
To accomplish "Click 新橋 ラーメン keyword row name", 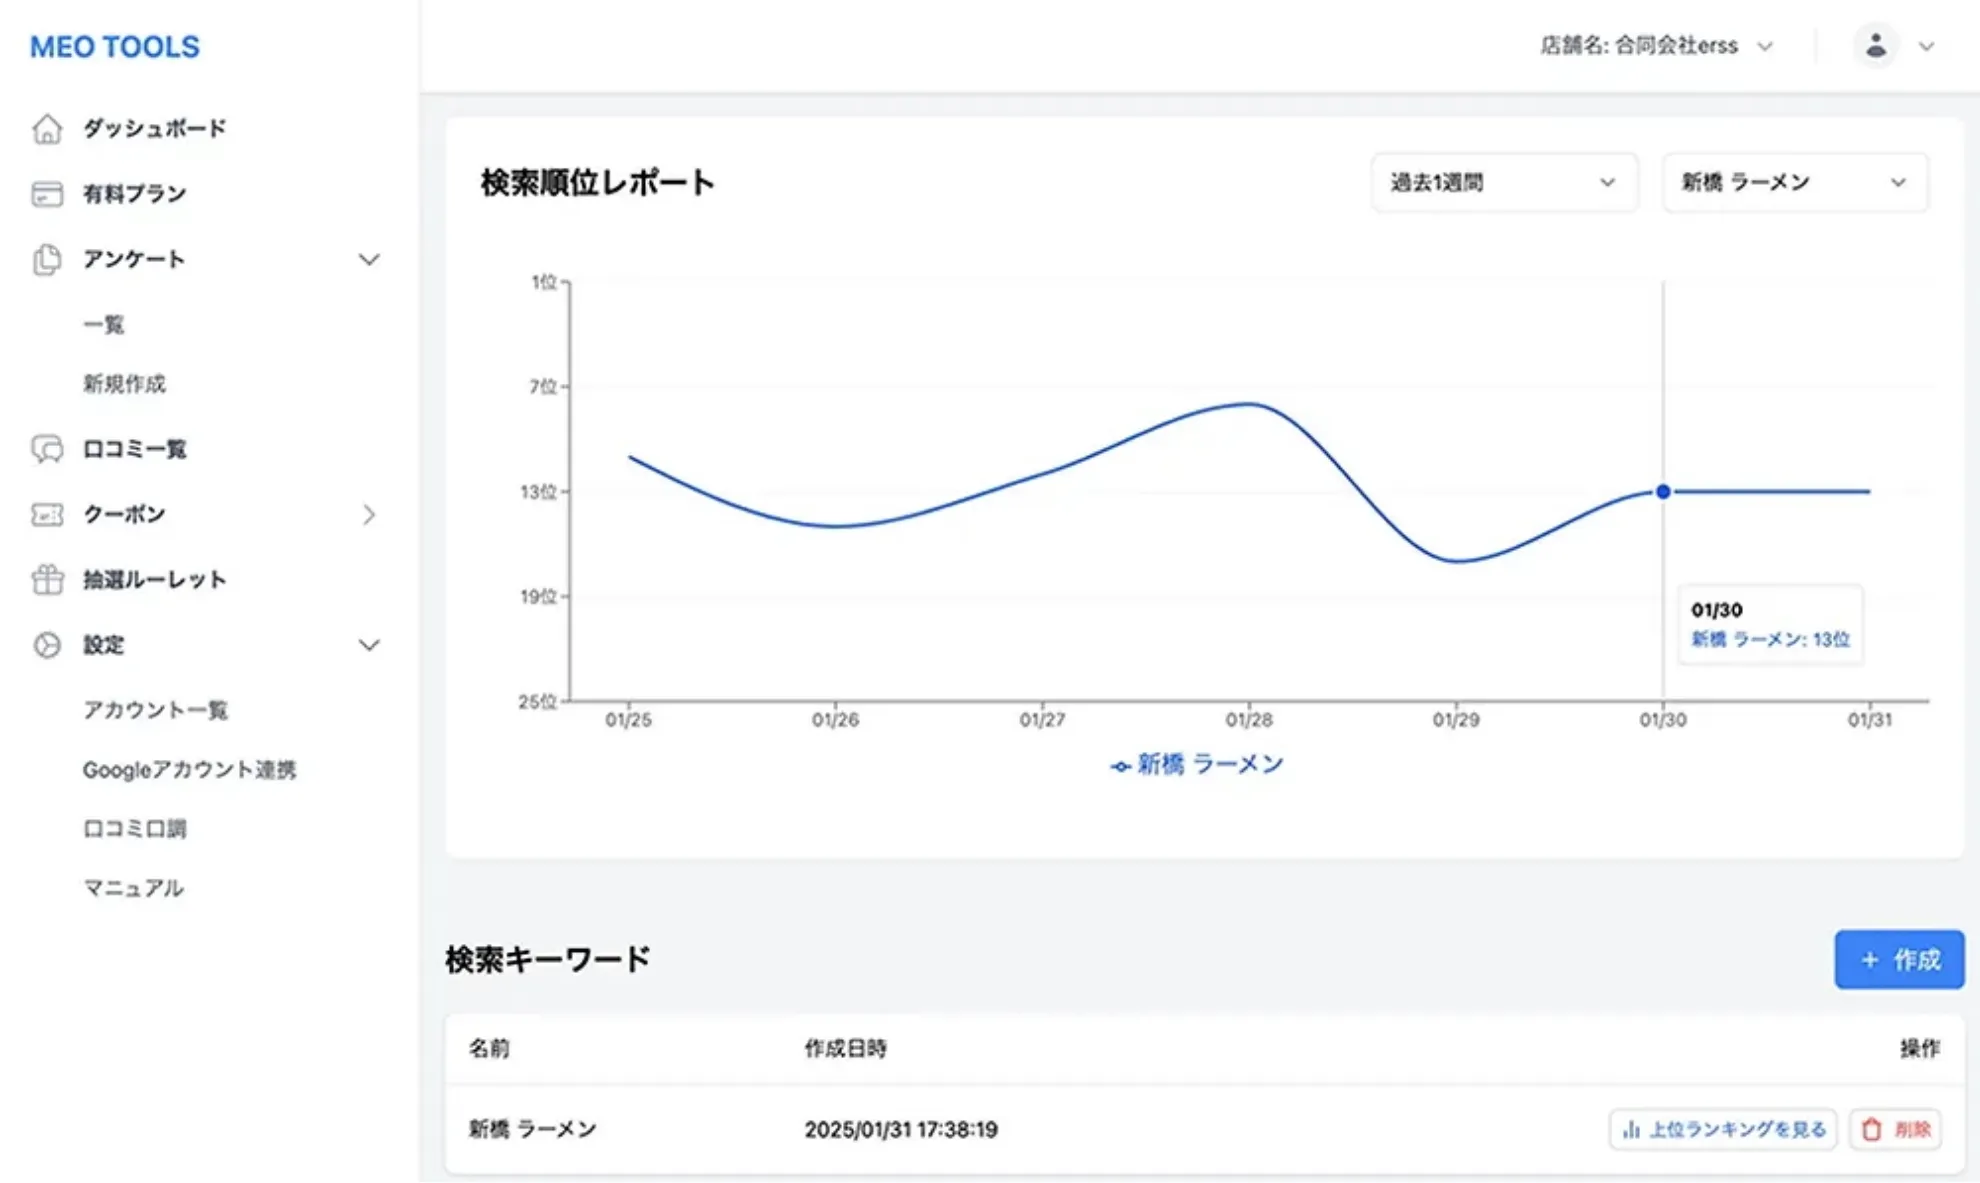I will 533,1130.
